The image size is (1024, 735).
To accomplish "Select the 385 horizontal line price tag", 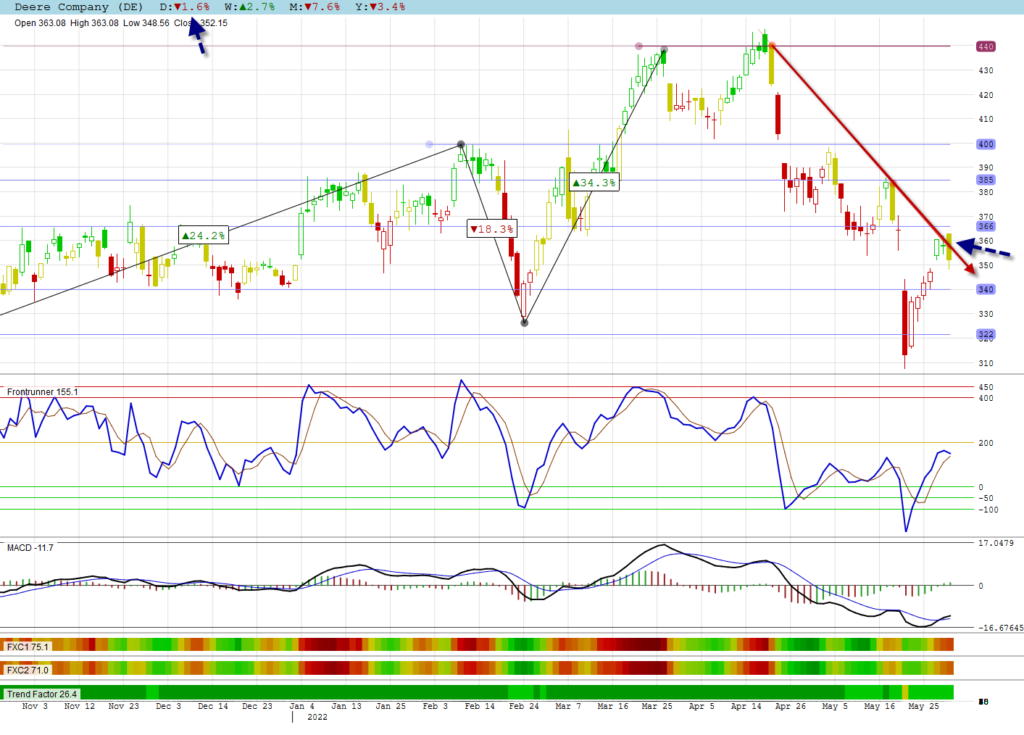I will (x=985, y=180).
